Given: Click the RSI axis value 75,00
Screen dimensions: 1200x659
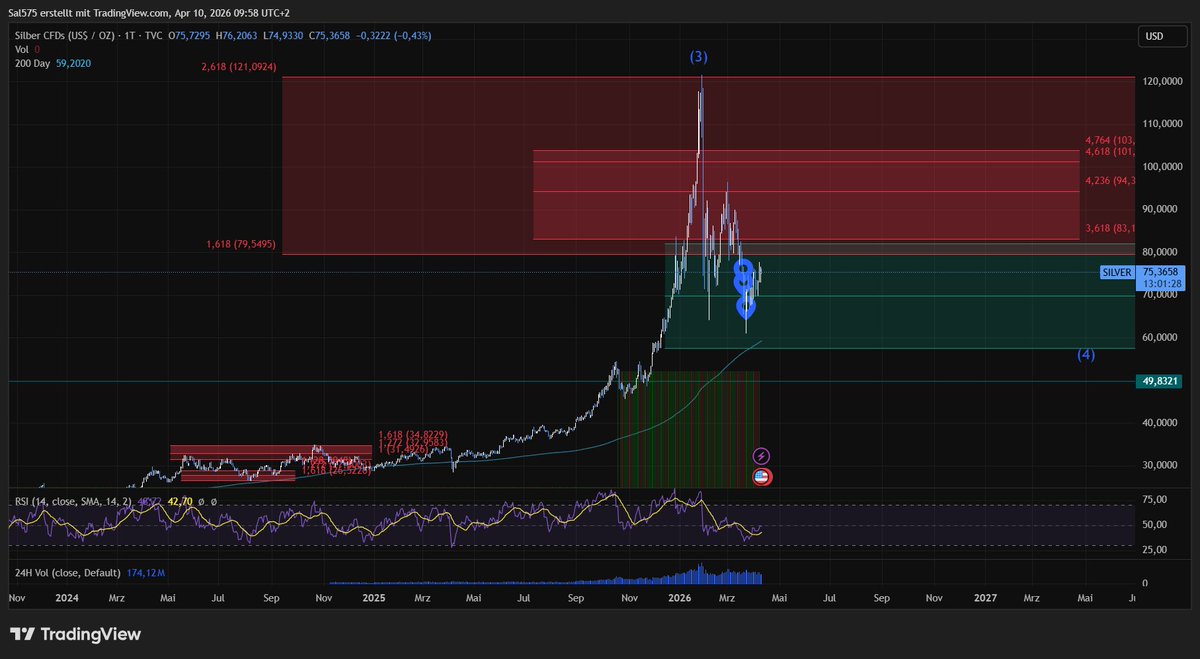Looking at the screenshot, I should pyautogui.click(x=1154, y=500).
